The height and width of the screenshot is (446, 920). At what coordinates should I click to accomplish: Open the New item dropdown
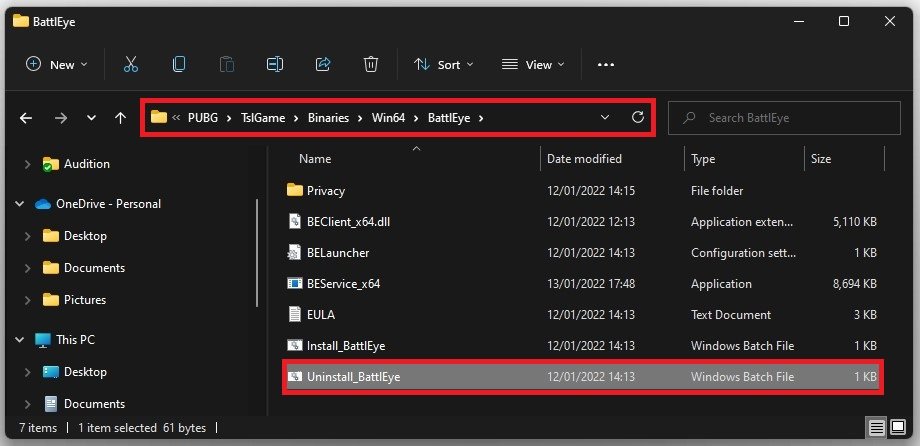[x=57, y=64]
